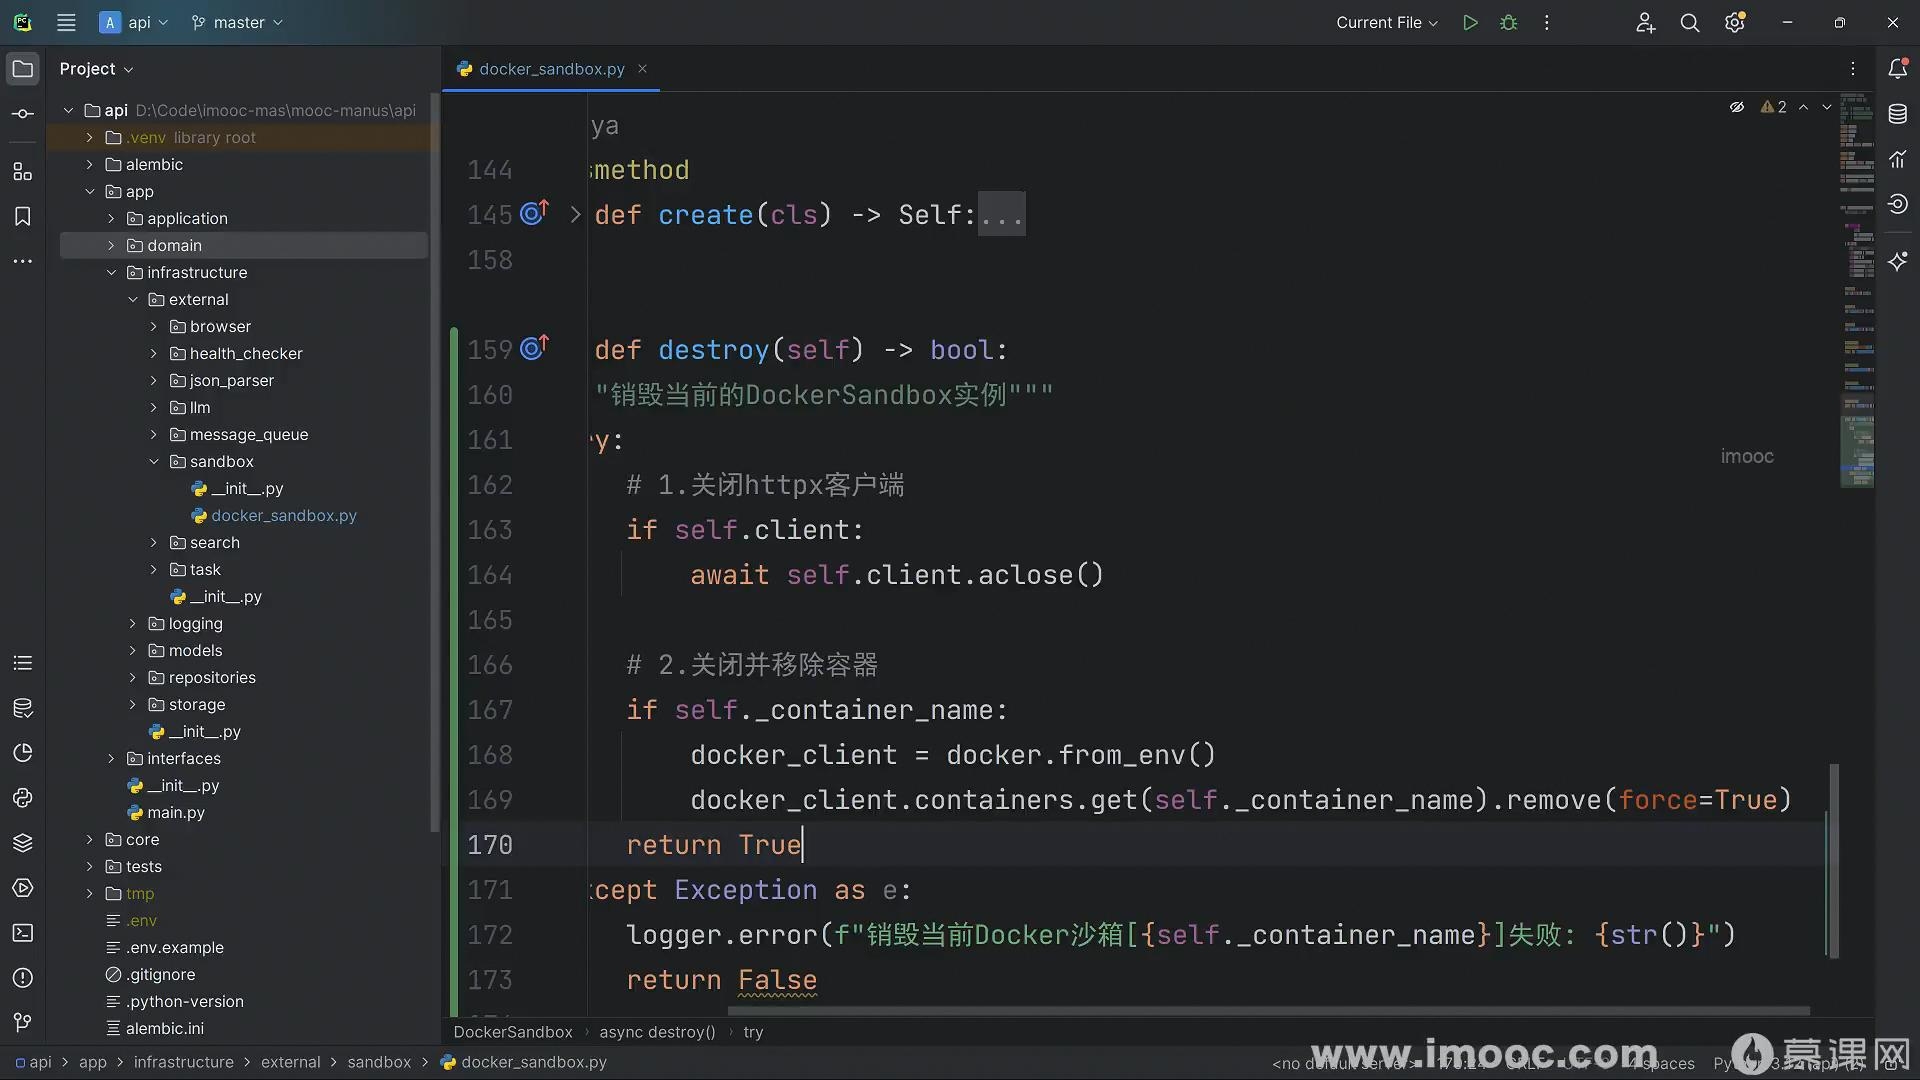Open the main hamburger menu
Image resolution: width=1920 pixels, height=1080 pixels.
(x=66, y=22)
